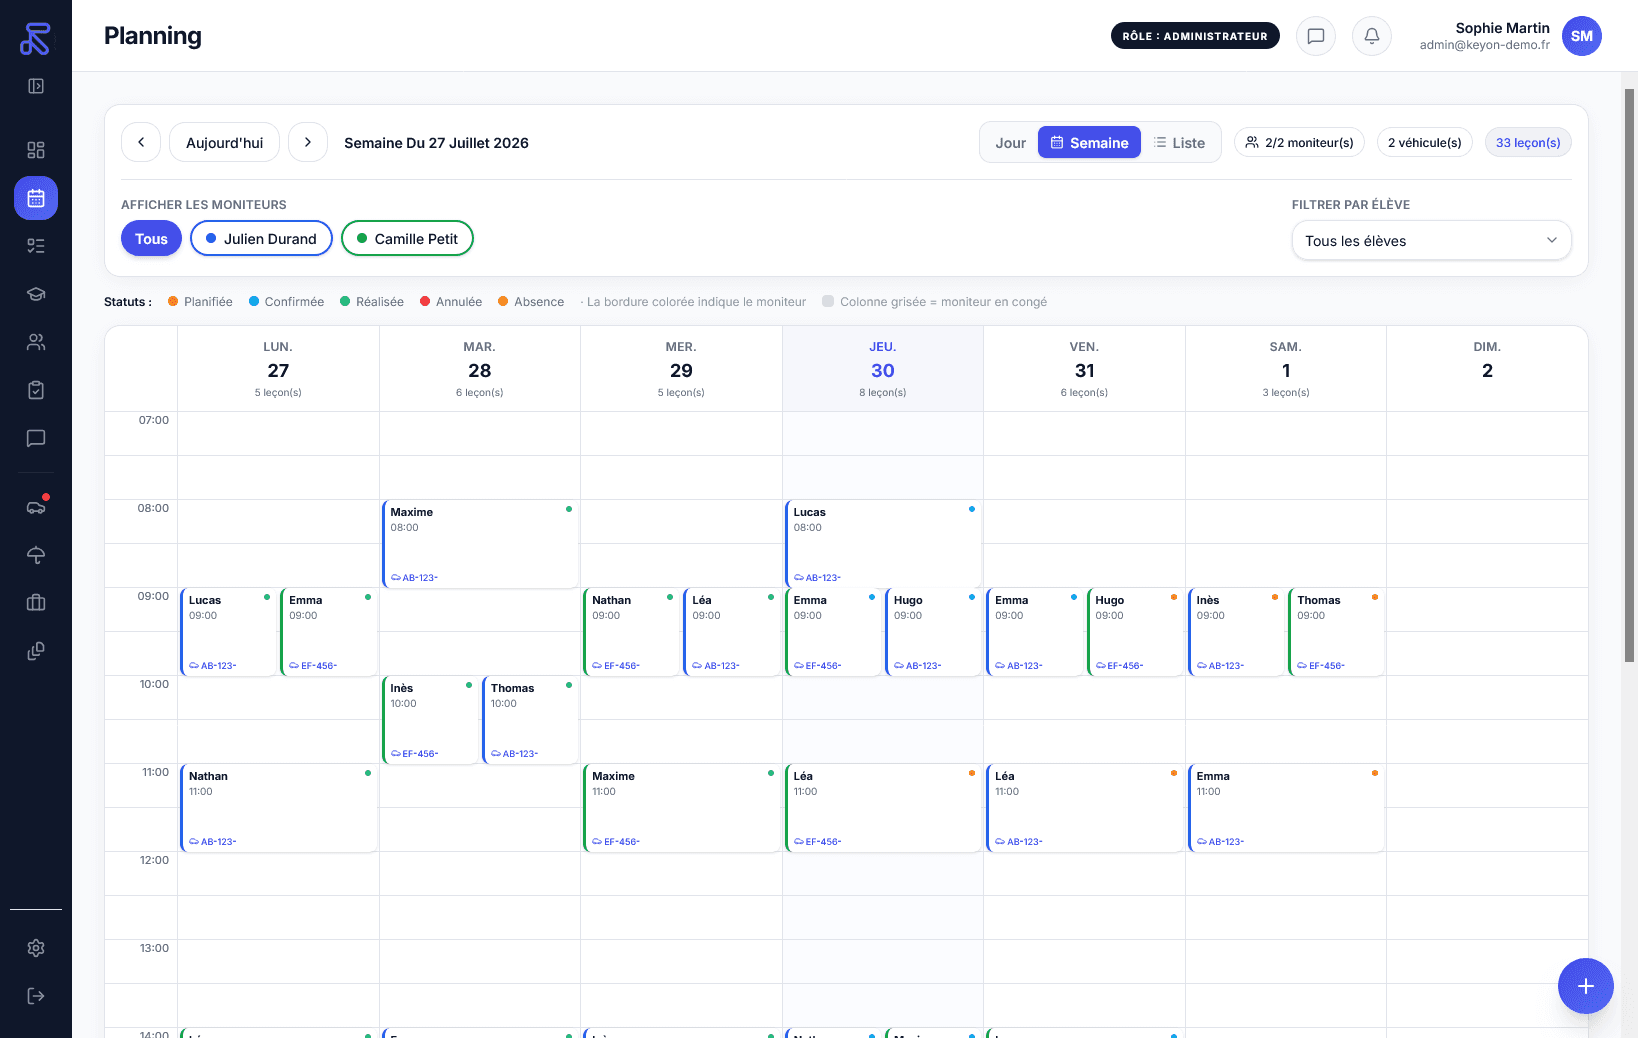Select the JEU. 30 day header
This screenshot has width=1638, height=1038.
coord(883,369)
